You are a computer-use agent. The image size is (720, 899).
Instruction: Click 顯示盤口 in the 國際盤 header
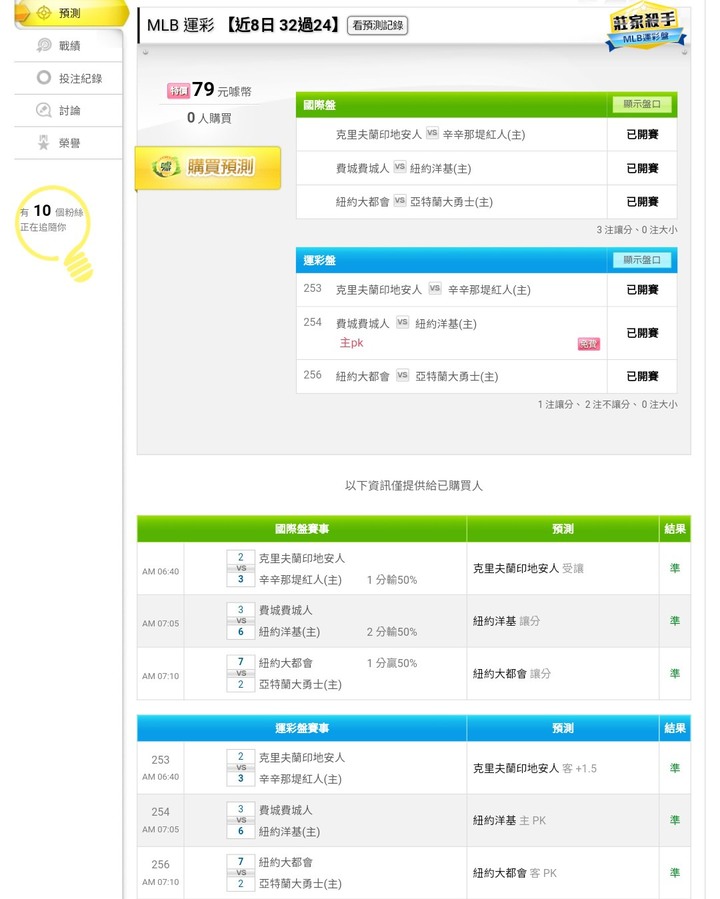point(642,104)
